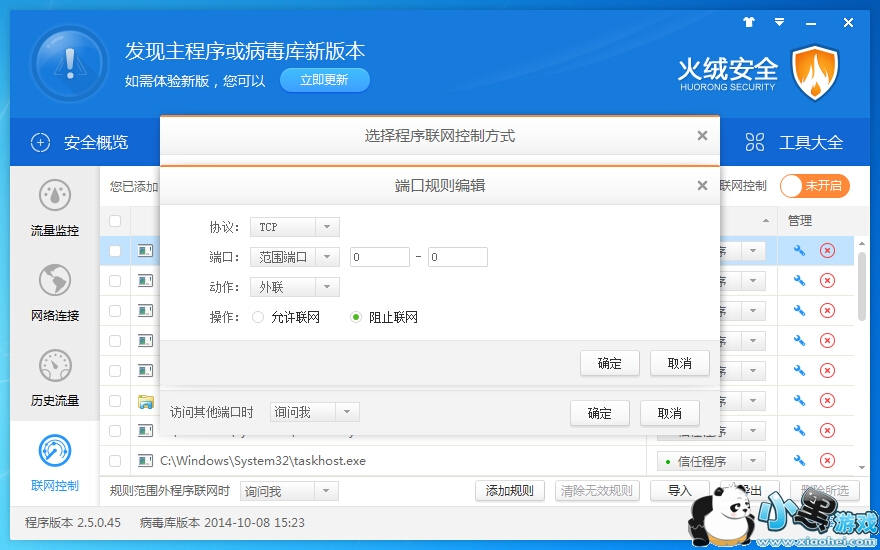Click red delete icon in row just above taskhost.exe
This screenshot has width=880, height=550.
[827, 430]
